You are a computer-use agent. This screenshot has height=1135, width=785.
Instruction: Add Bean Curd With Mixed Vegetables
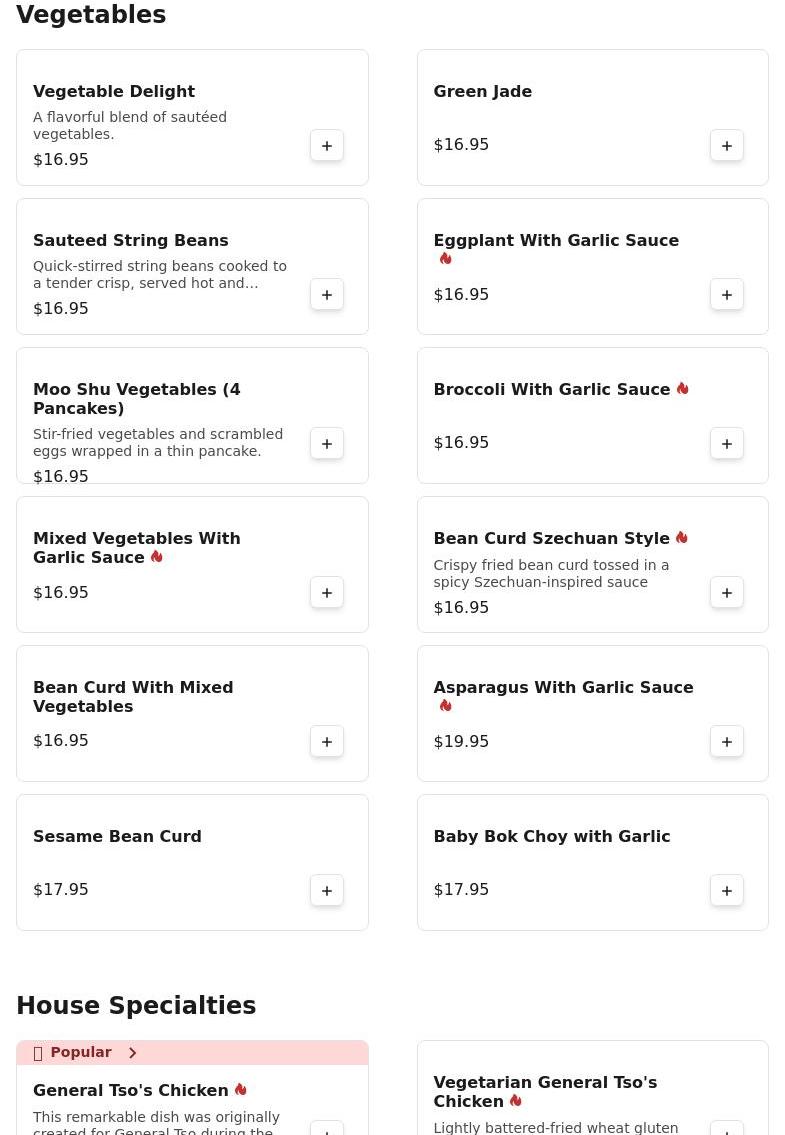pyautogui.click(x=327, y=742)
